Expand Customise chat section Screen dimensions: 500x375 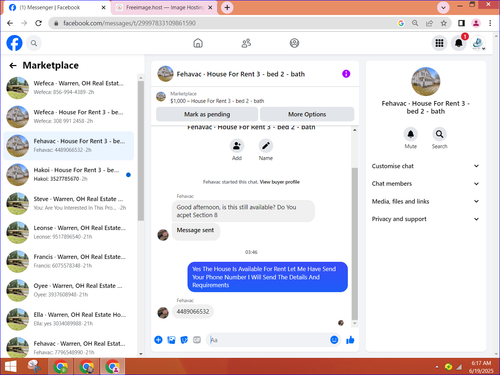point(425,166)
